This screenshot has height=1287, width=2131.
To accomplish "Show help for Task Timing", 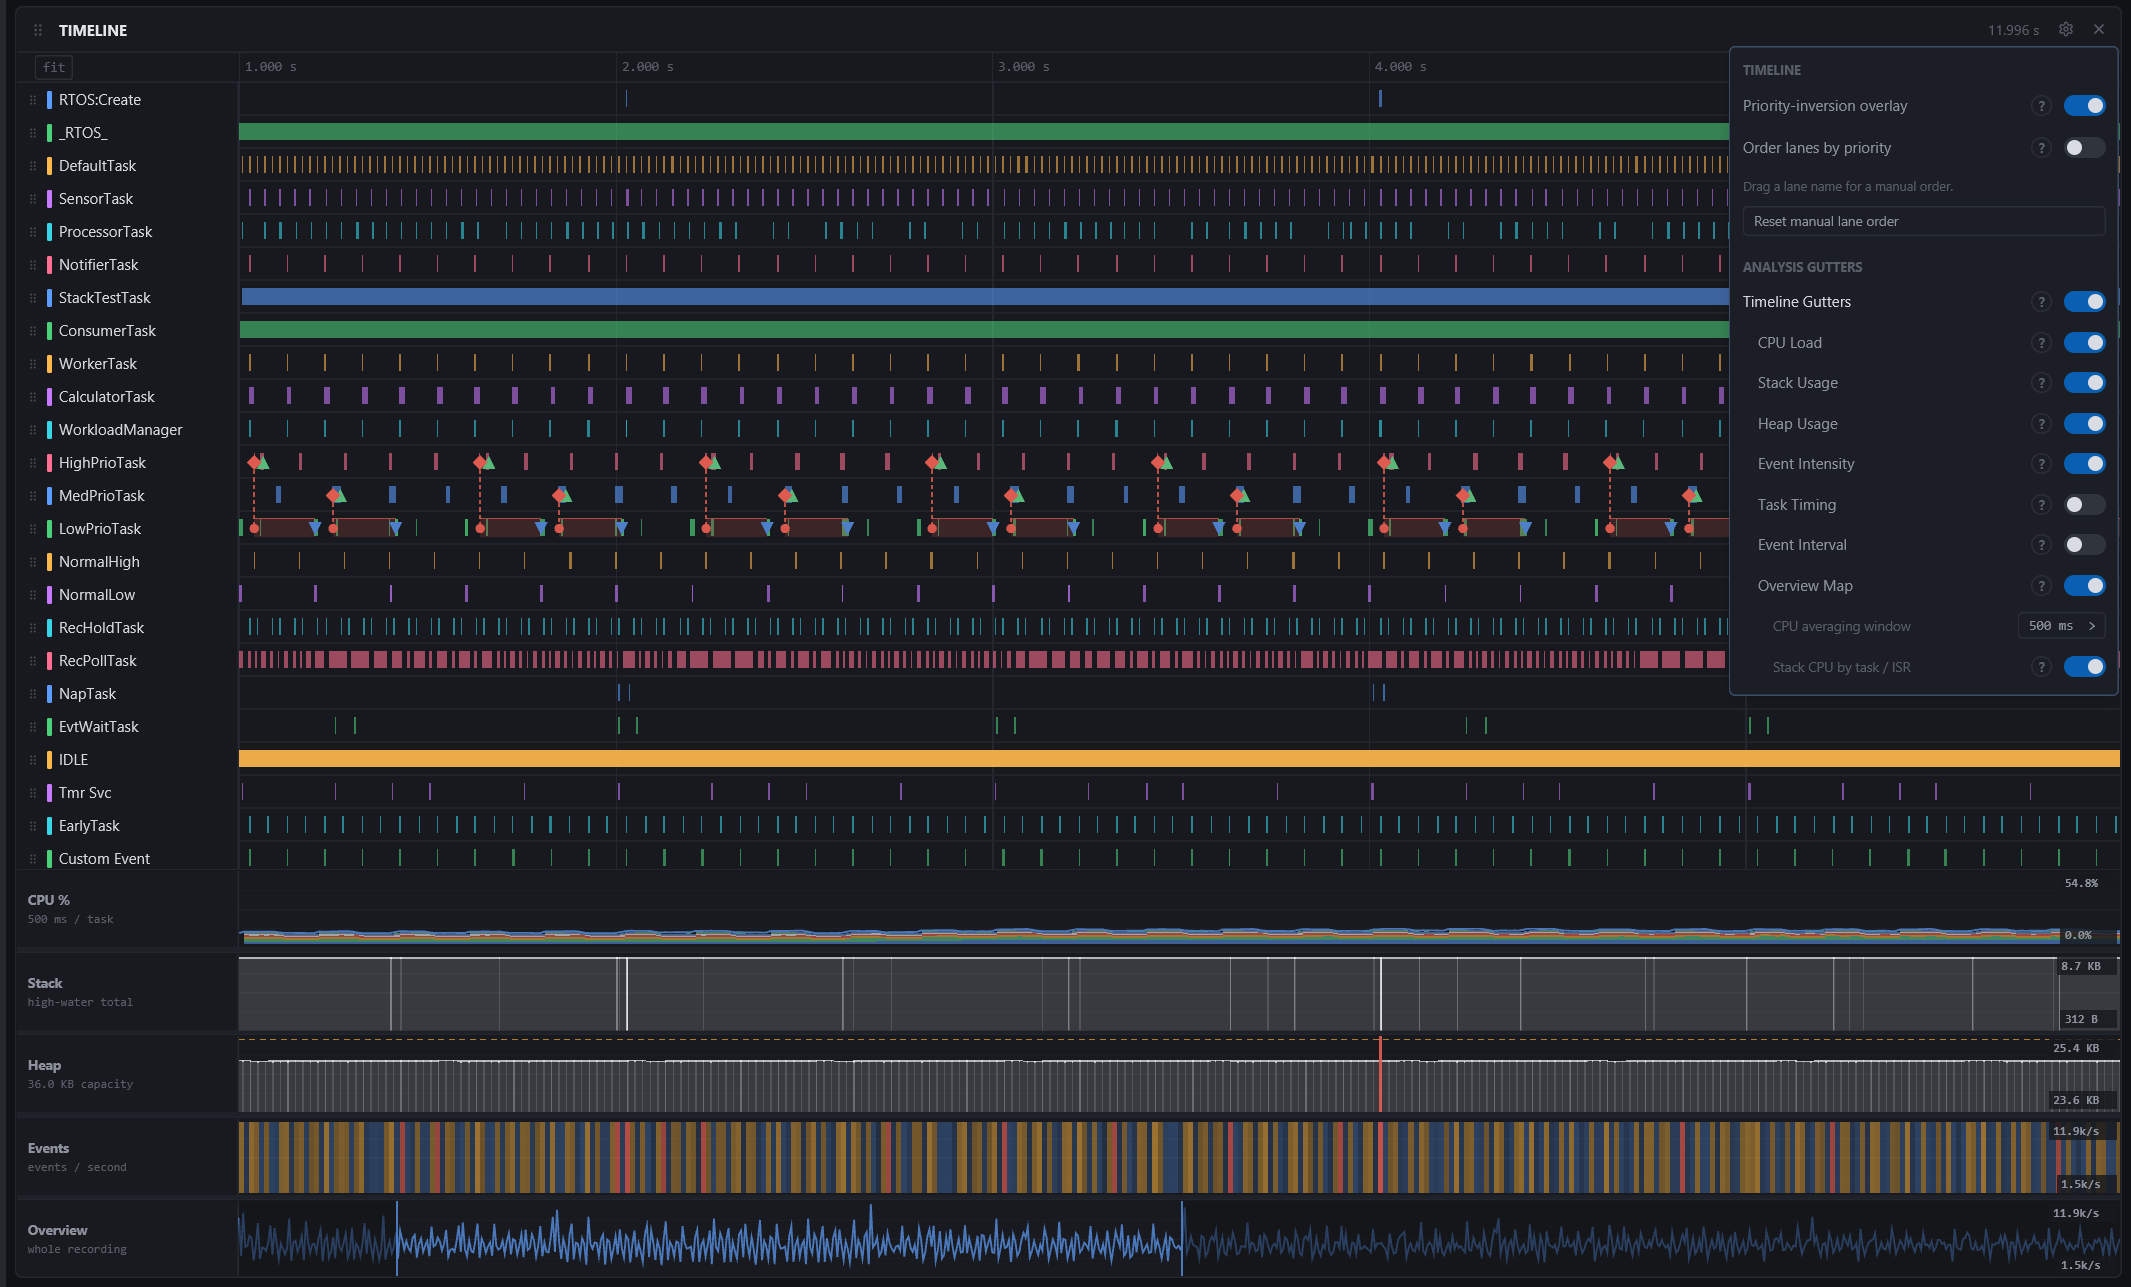I will [2042, 505].
